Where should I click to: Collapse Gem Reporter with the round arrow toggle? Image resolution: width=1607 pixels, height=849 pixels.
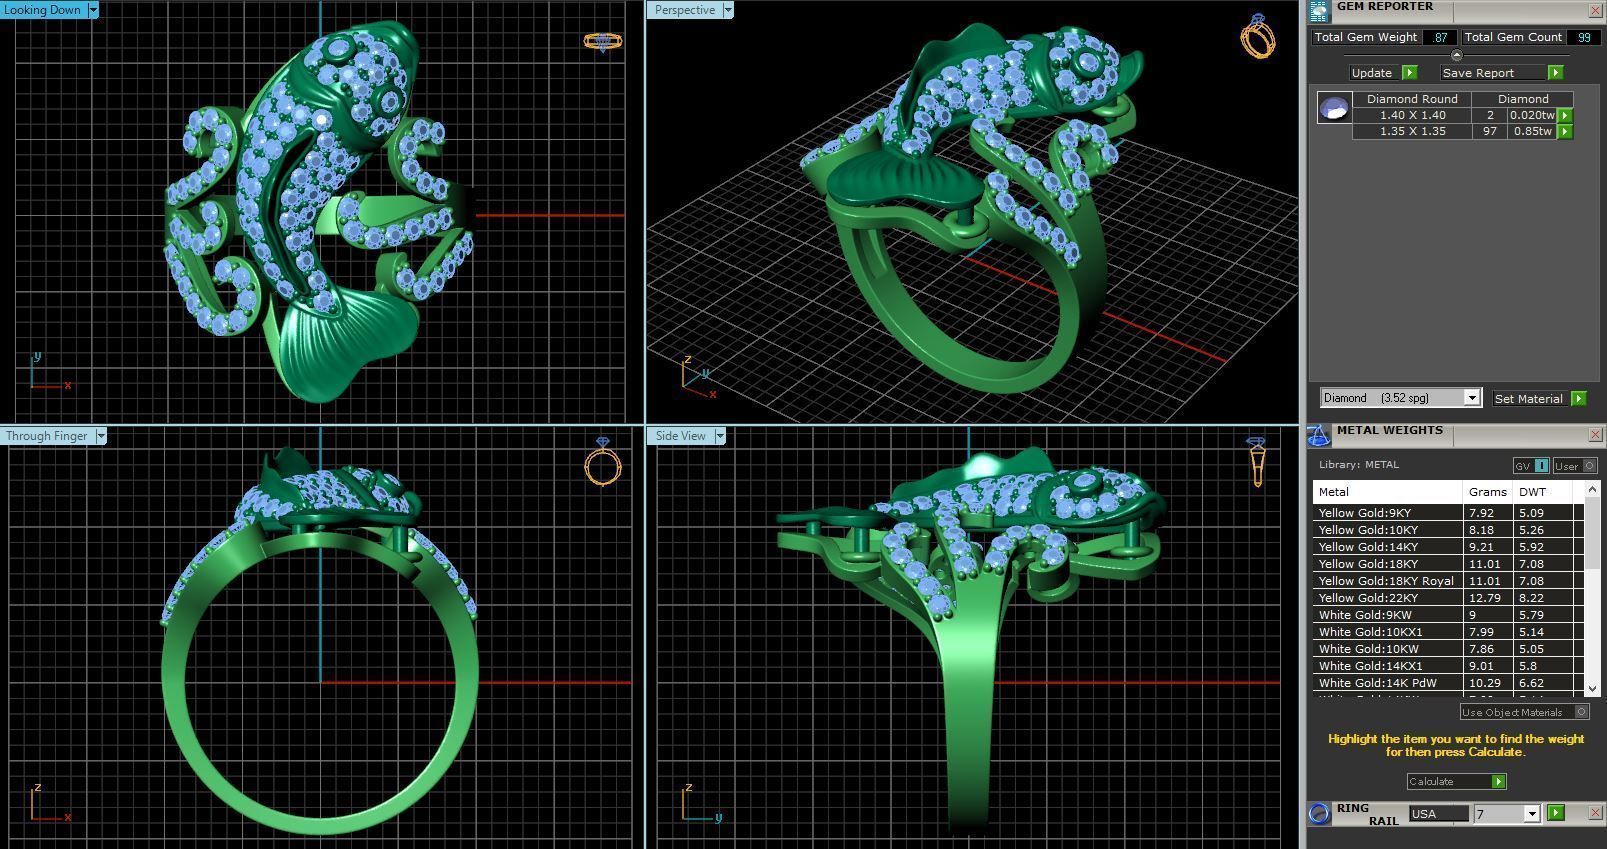(1456, 56)
